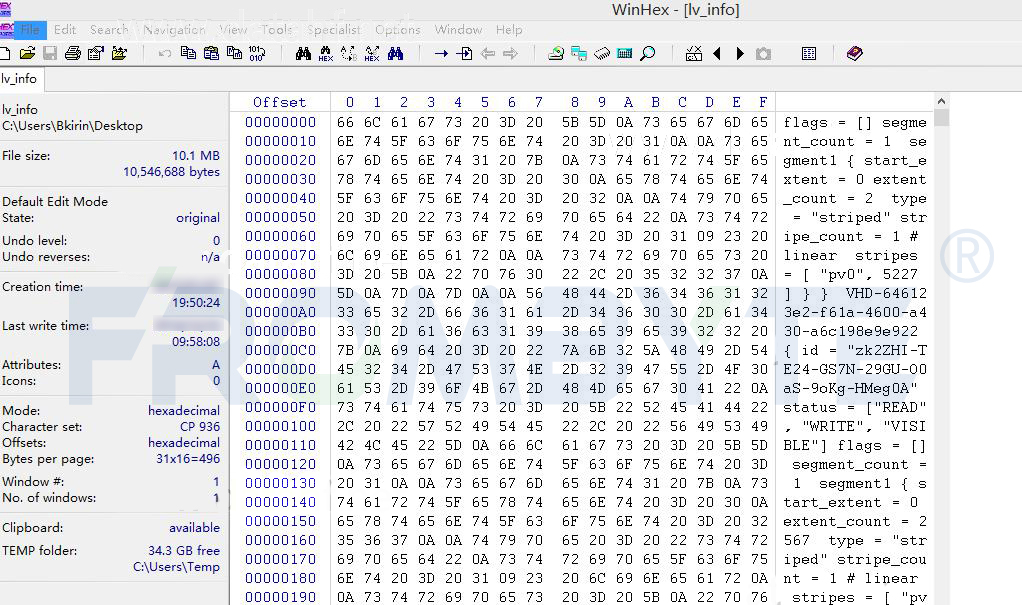
Task: Click the Back navigation arrow
Action: coord(488,53)
